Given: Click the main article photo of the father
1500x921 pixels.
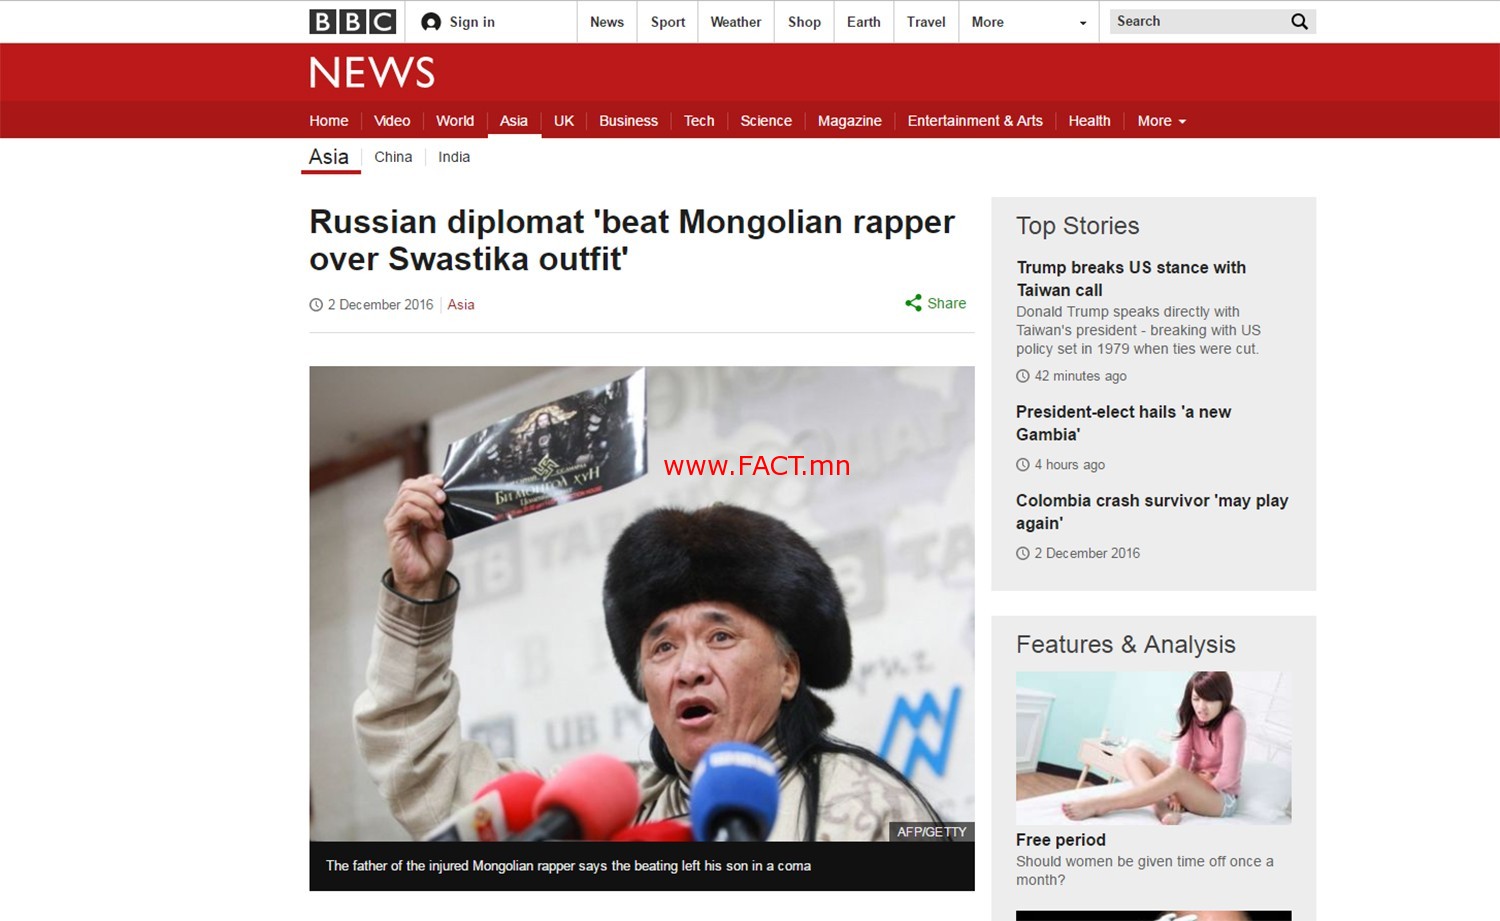Looking at the screenshot, I should (642, 604).
